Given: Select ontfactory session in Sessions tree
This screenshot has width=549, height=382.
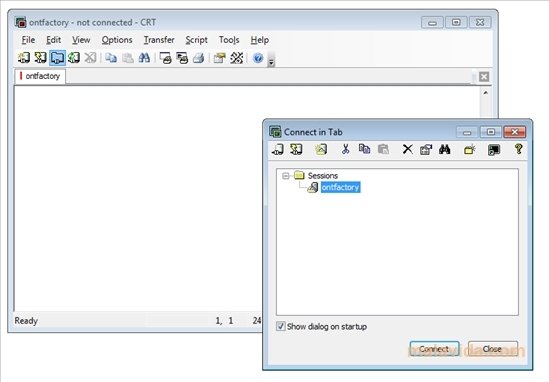Looking at the screenshot, I should click(x=340, y=187).
